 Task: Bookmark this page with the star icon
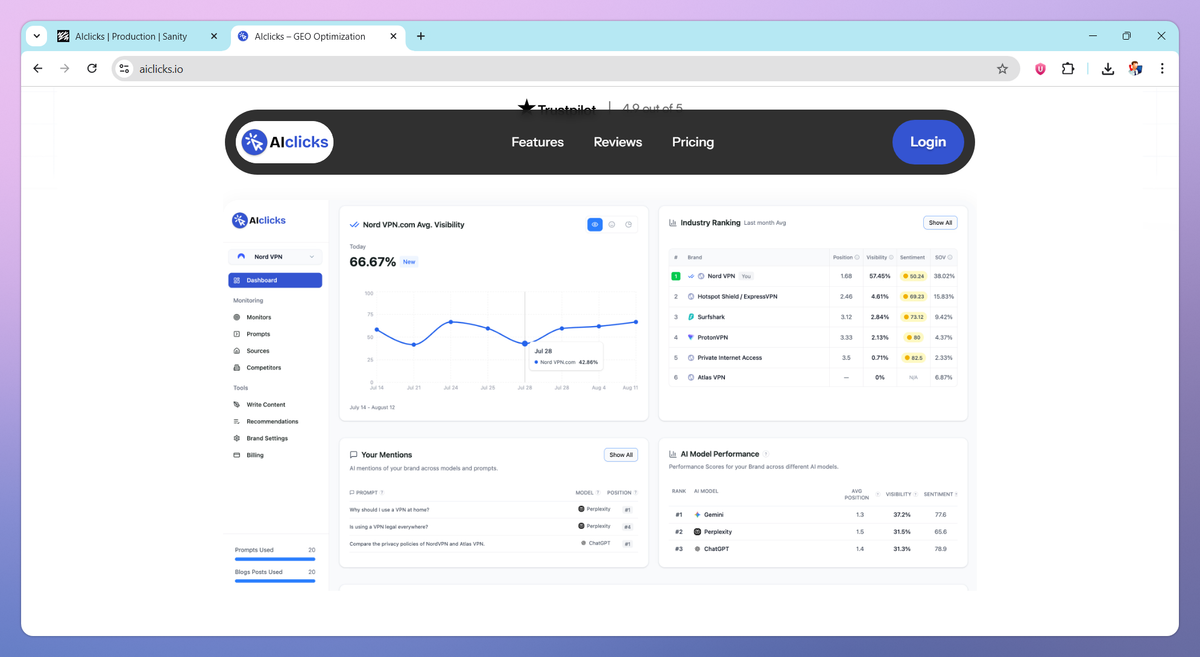click(x=1002, y=69)
